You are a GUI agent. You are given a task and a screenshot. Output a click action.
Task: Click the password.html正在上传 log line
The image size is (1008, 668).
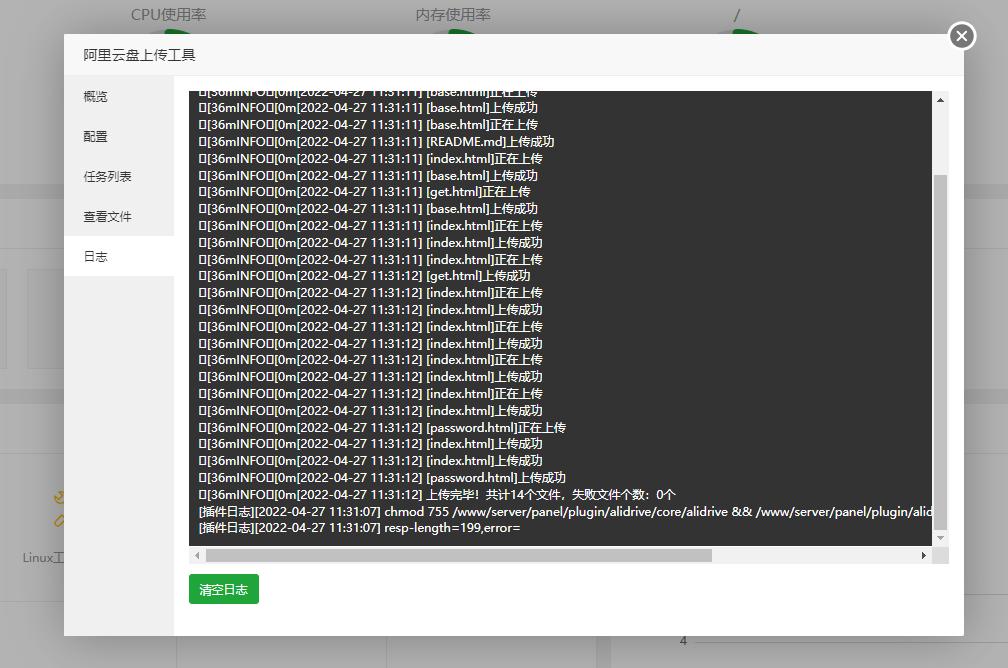[x=382, y=428]
